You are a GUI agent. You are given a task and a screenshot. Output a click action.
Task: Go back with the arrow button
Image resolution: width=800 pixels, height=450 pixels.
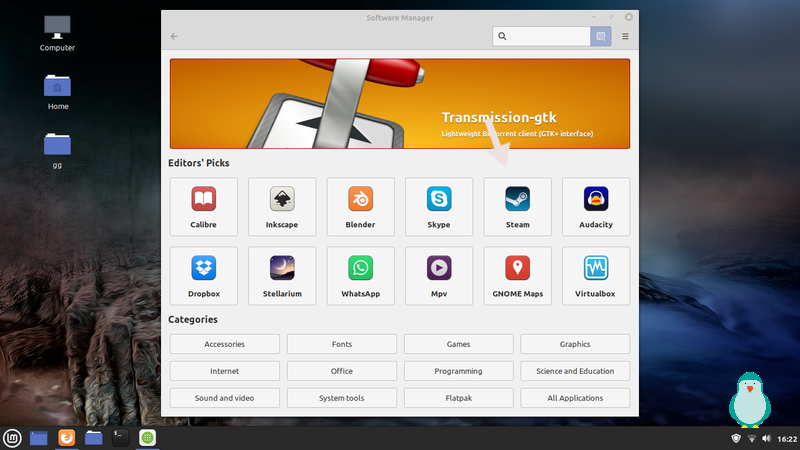(x=174, y=36)
